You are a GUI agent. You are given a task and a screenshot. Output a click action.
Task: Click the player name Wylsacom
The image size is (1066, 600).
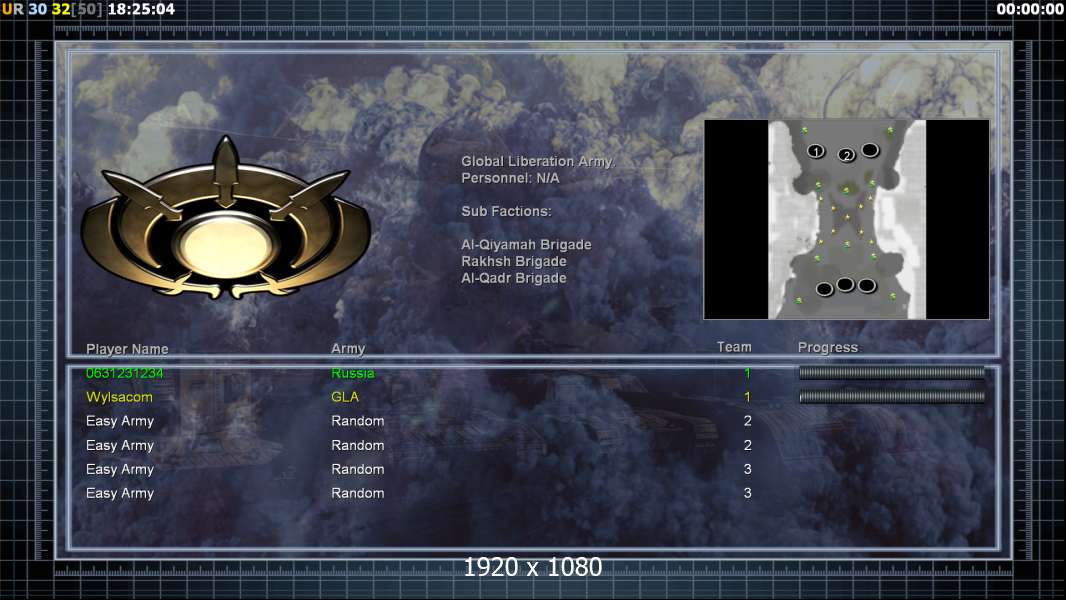tap(119, 397)
